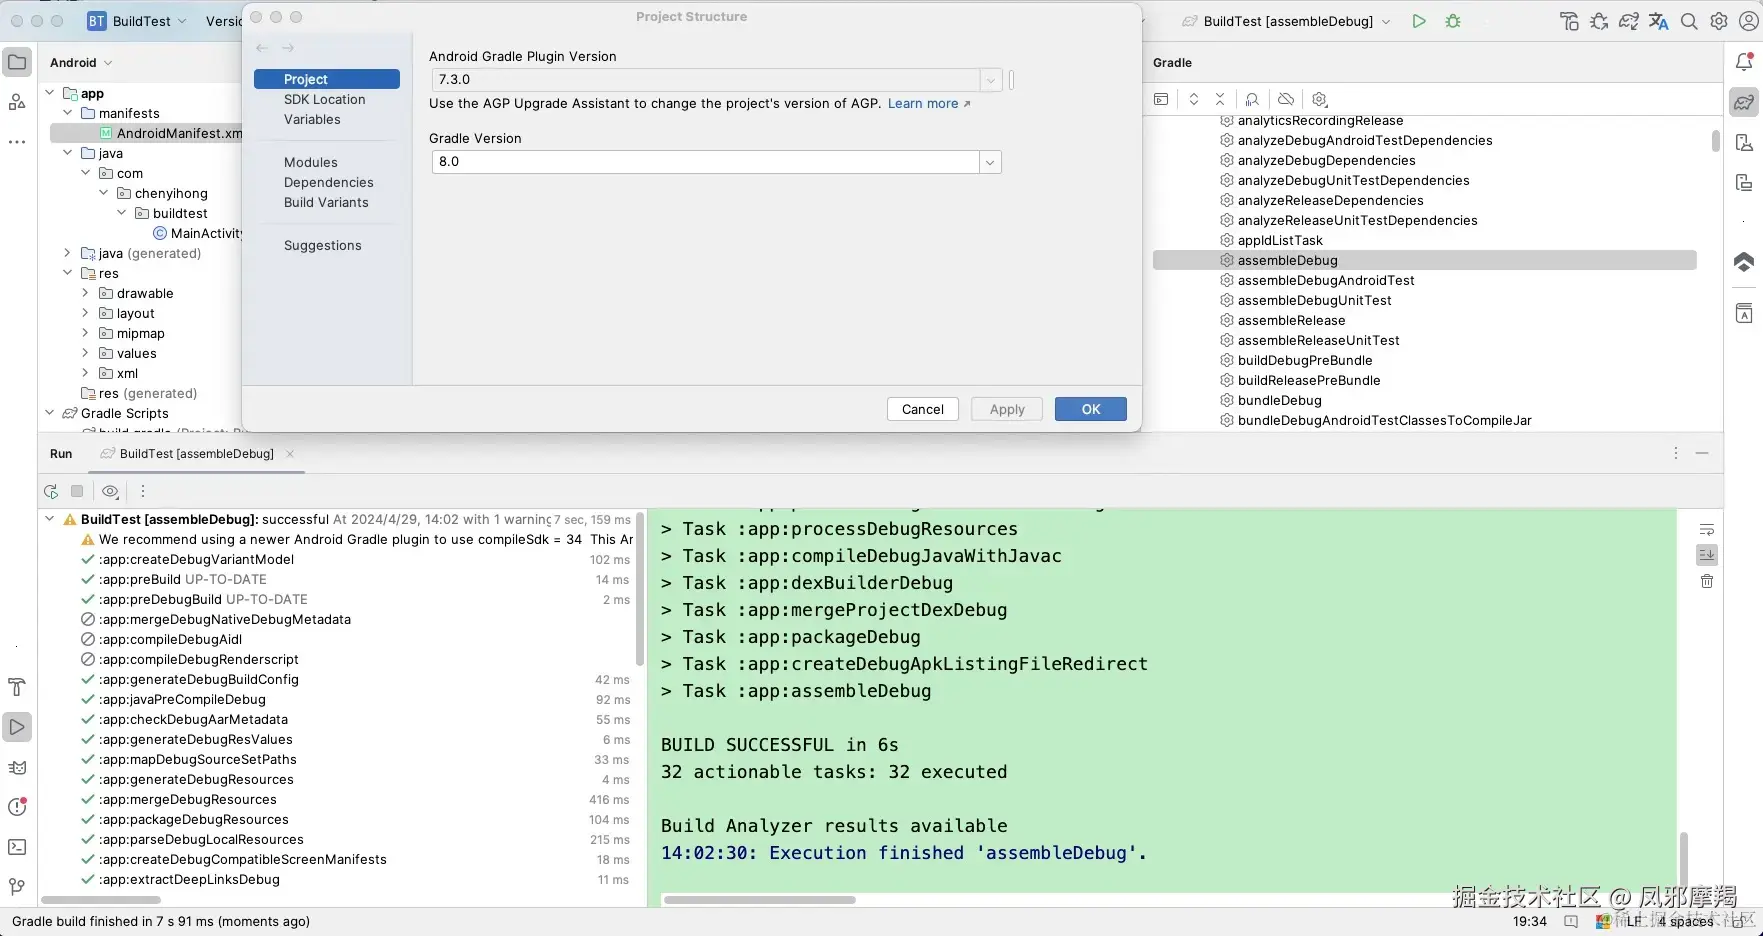Image resolution: width=1763 pixels, height=936 pixels.
Task: Select the bundleDebug Gradle task
Action: [x=1279, y=400]
